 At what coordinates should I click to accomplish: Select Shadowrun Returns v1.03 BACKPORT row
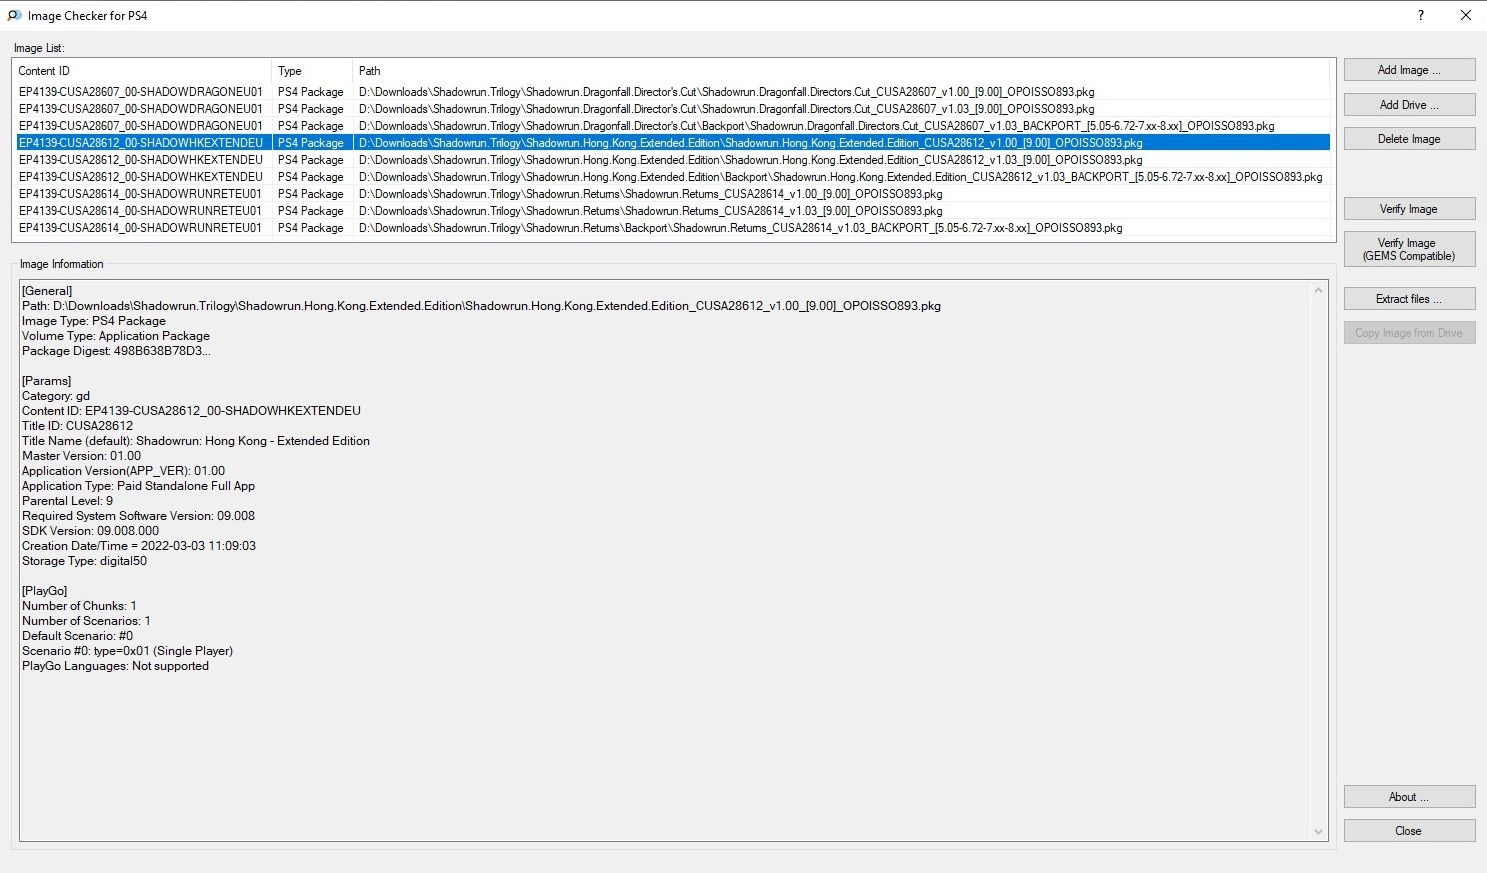[672, 228]
